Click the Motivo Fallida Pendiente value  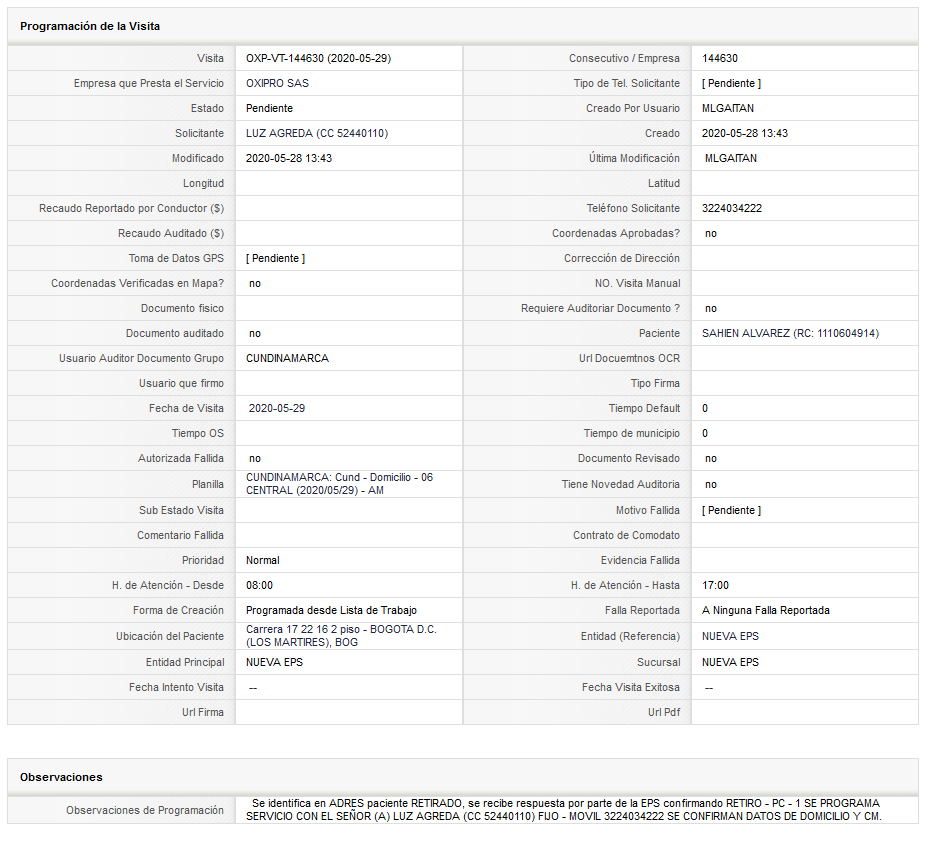pyautogui.click(x=731, y=510)
